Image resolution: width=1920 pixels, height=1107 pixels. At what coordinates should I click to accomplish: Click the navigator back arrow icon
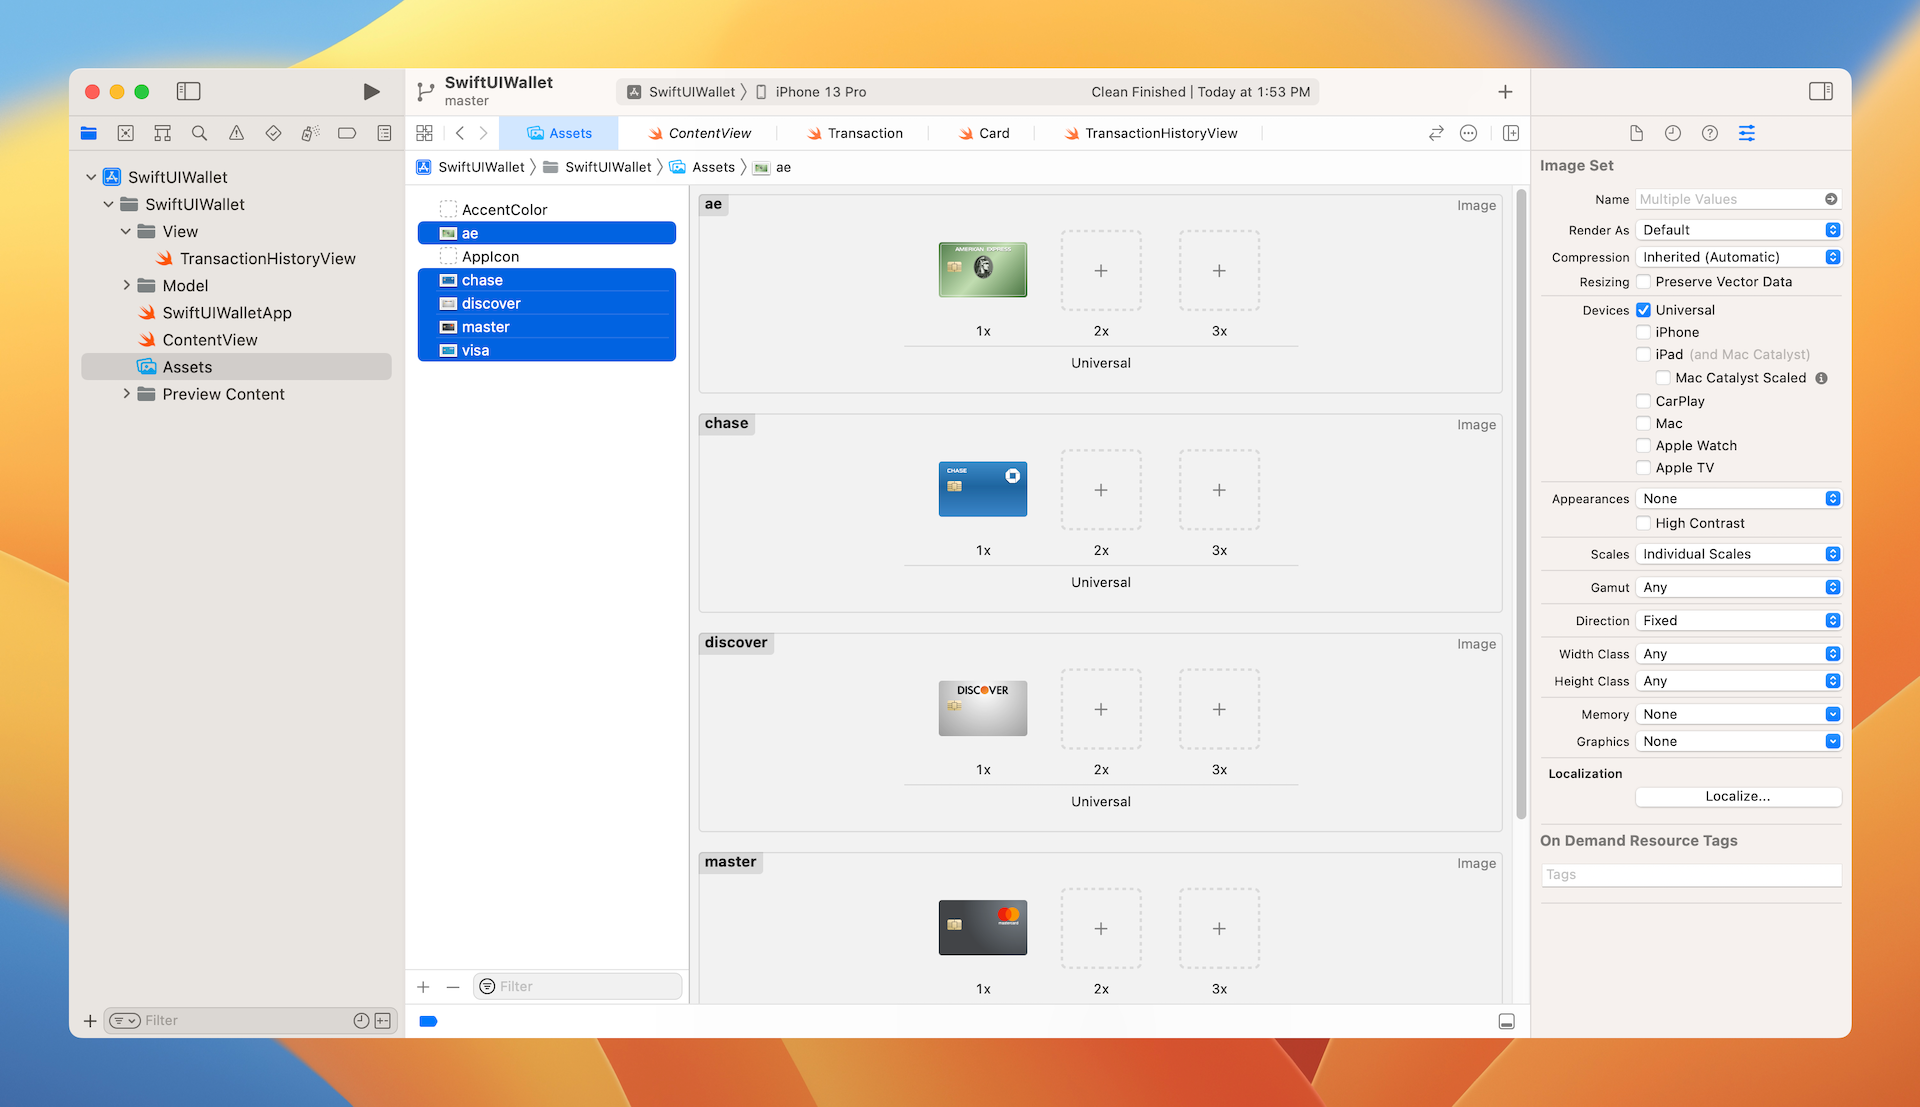[462, 132]
